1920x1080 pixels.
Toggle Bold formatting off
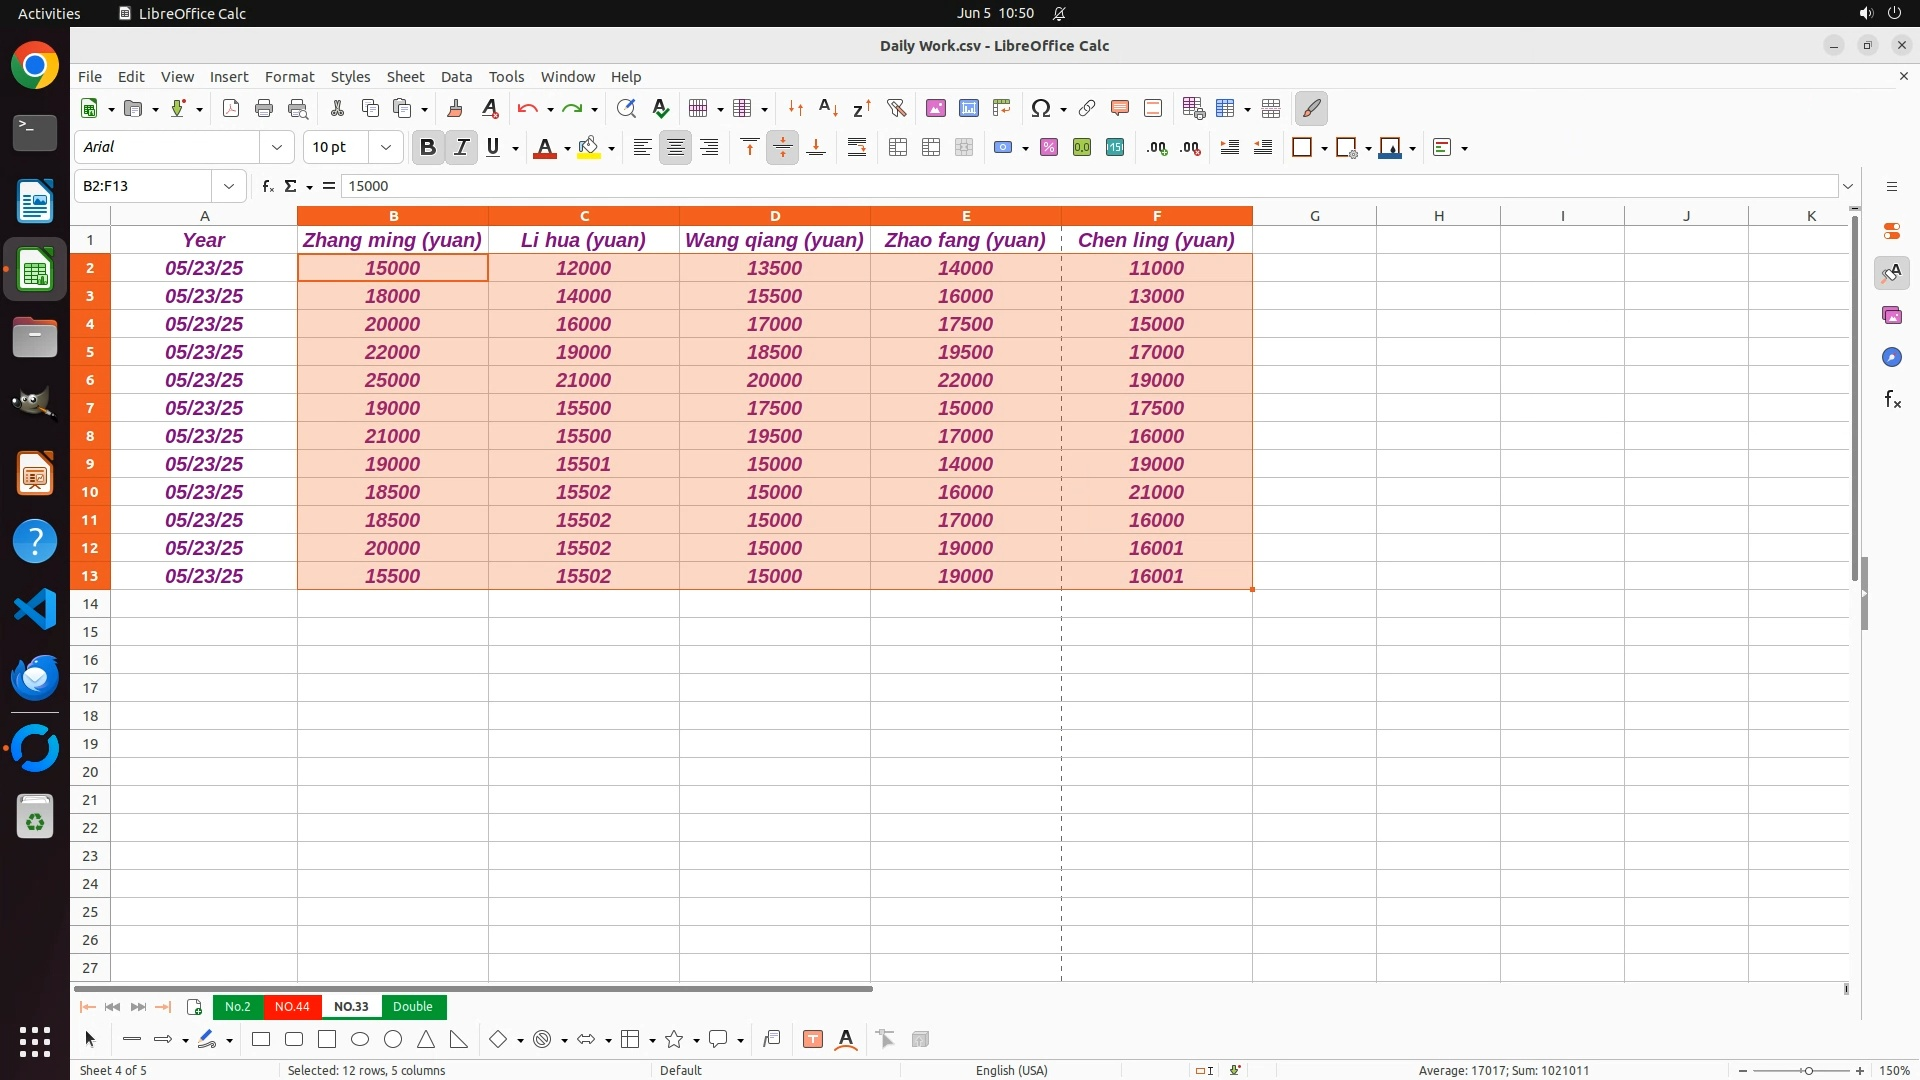tap(428, 148)
